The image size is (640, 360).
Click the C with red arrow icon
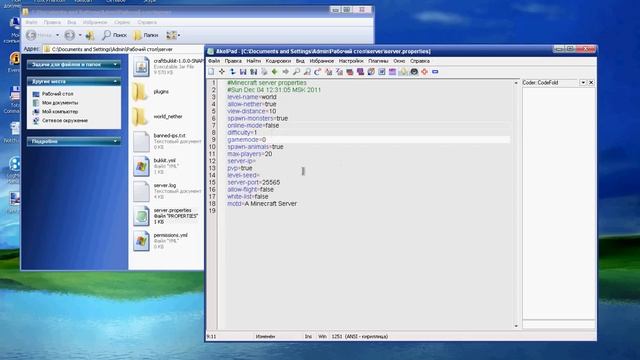pos(318,71)
